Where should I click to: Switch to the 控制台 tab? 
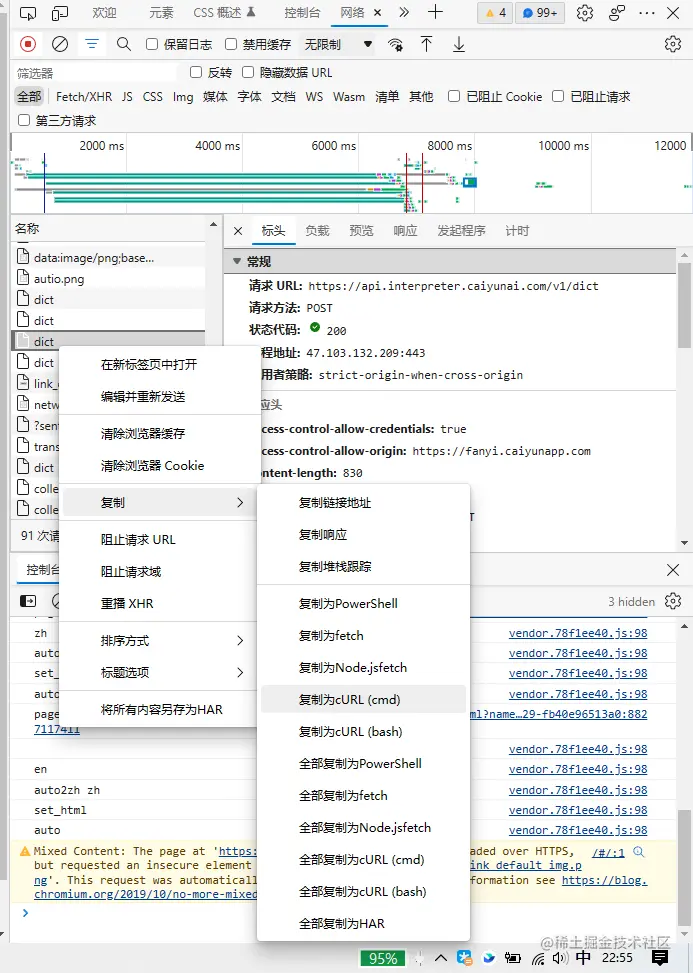302,12
